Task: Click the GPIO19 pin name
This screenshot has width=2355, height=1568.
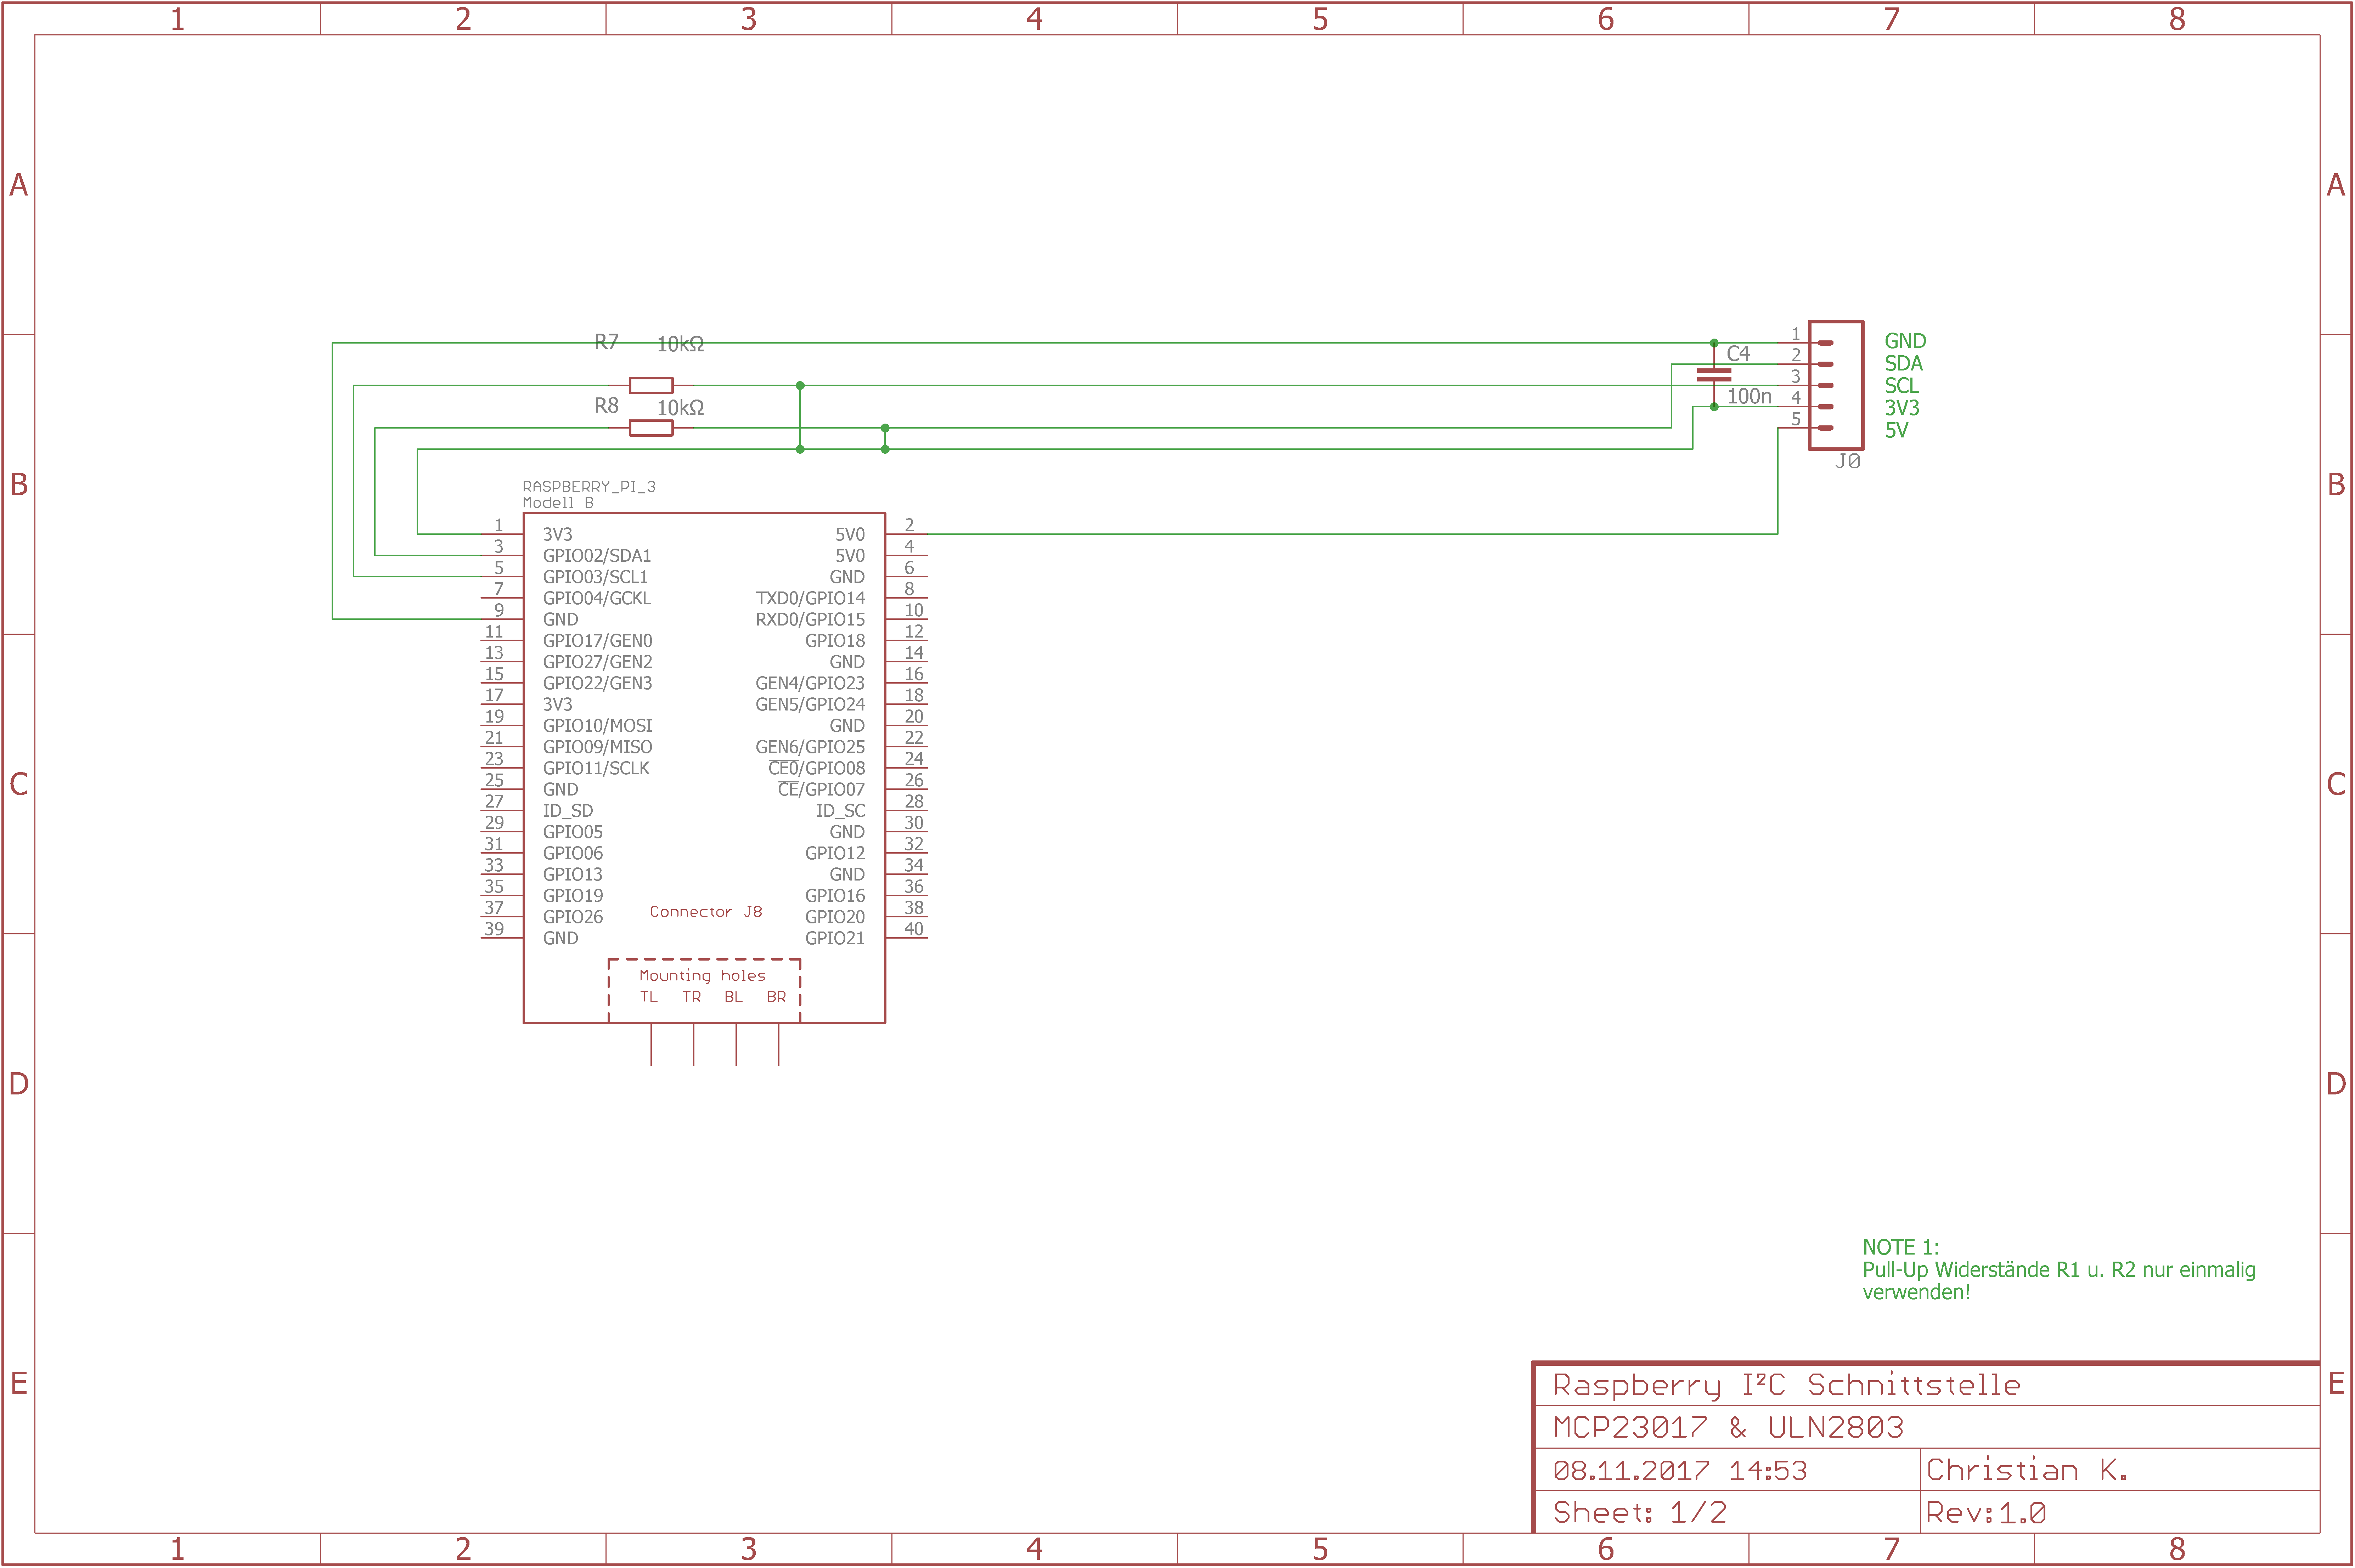Action: tap(573, 896)
